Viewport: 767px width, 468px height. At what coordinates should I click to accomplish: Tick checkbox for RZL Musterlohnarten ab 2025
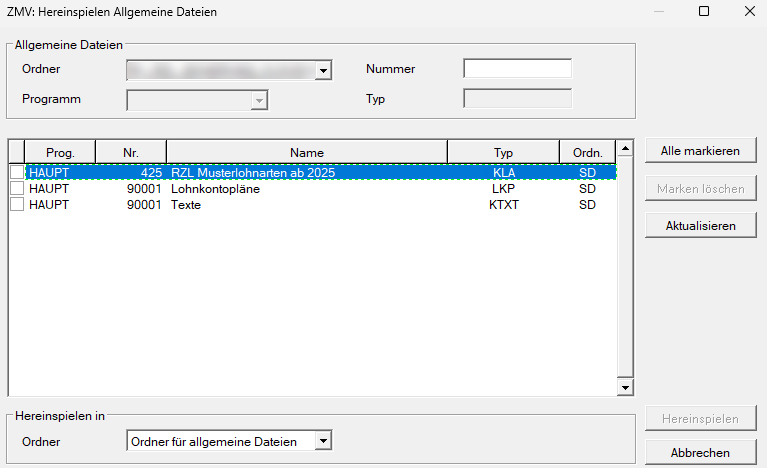tap(17, 173)
